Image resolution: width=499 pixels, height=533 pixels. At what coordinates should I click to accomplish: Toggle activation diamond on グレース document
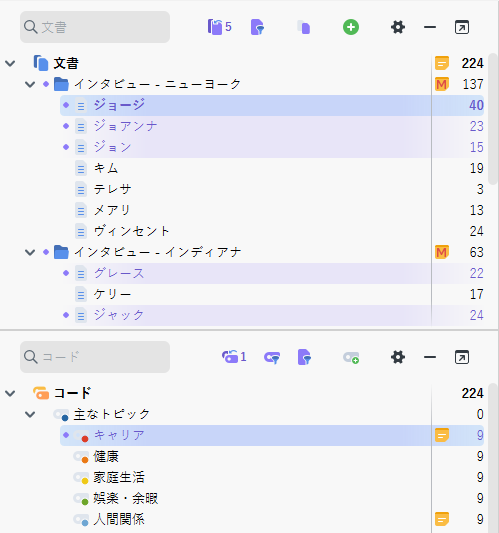[66, 273]
